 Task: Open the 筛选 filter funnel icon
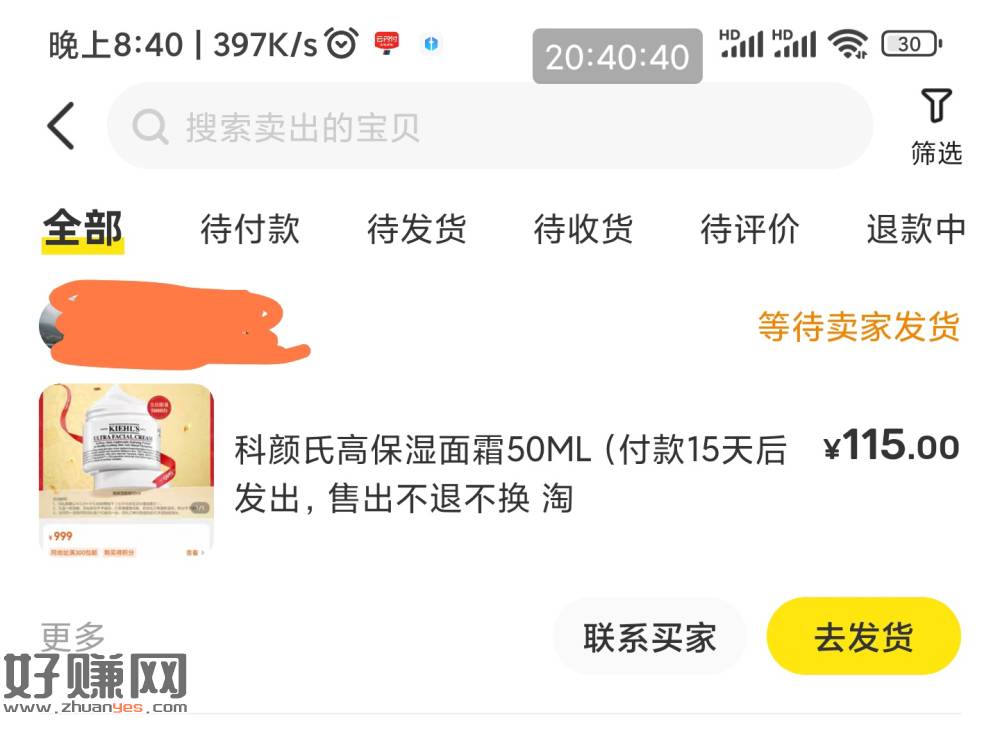click(936, 106)
